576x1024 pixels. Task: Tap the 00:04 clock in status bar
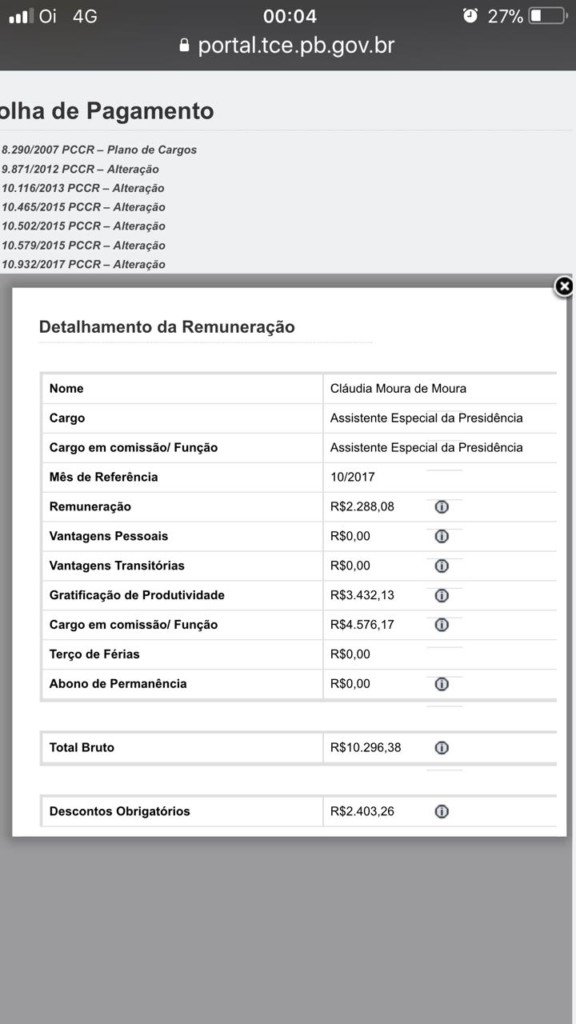(x=289, y=16)
